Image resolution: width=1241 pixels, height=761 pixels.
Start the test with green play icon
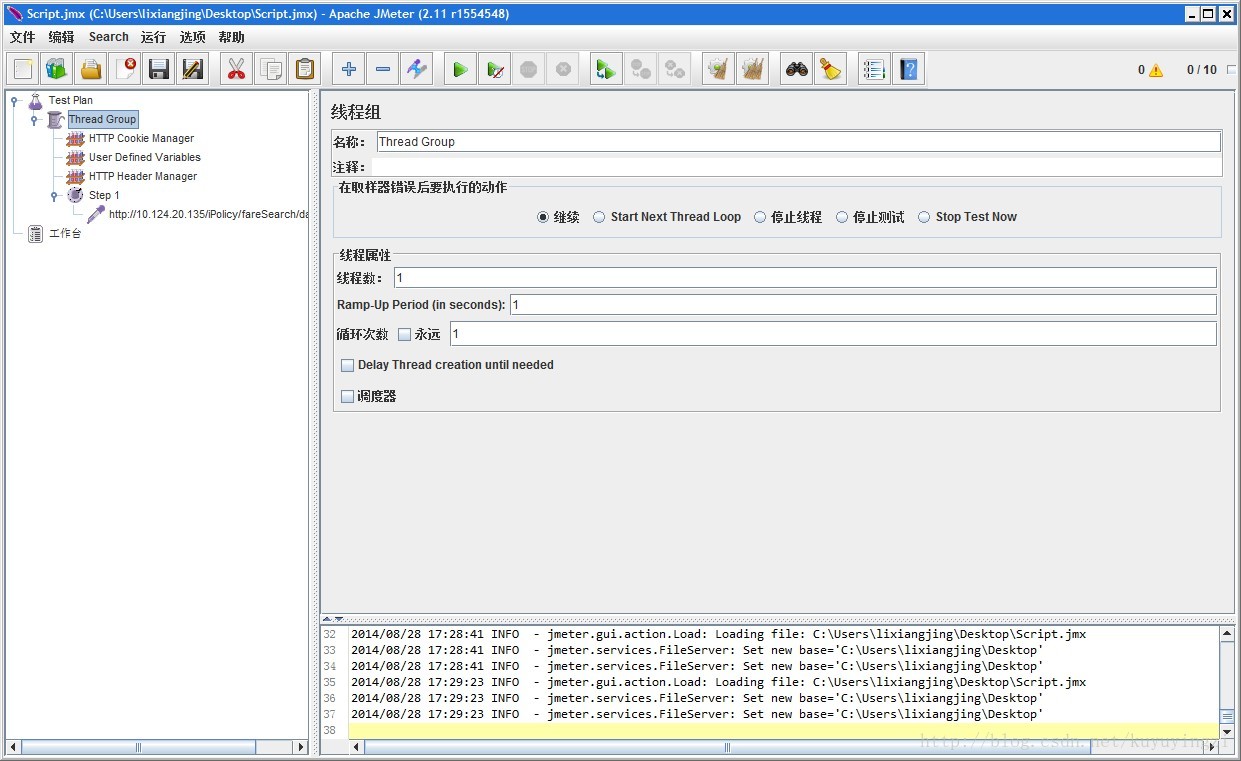pos(461,69)
